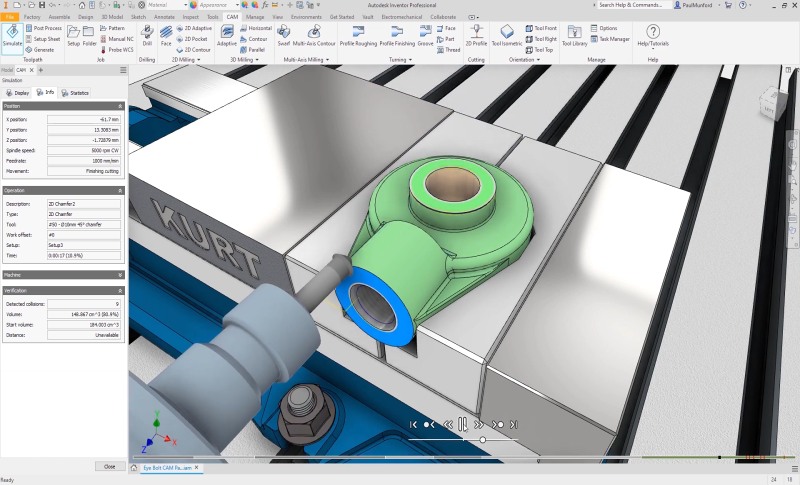Click the PaulMunford account name
Image resolution: width=800 pixels, height=485 pixels.
click(696, 5)
